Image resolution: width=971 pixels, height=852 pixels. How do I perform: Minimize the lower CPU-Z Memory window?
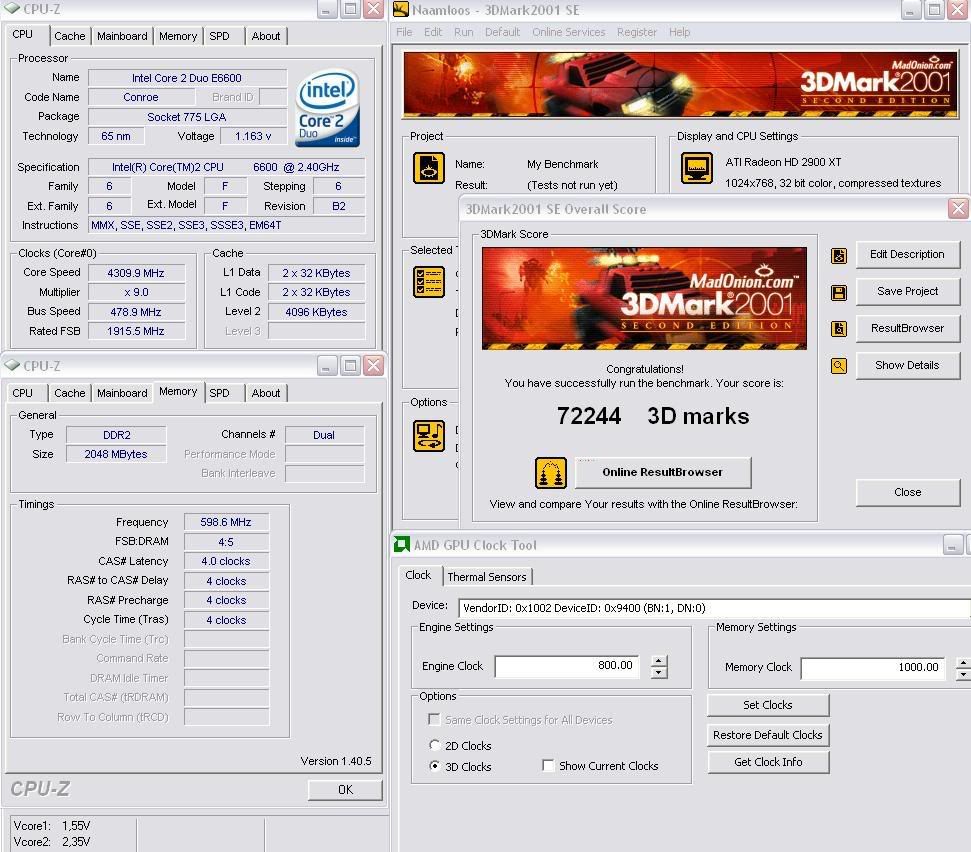pyautogui.click(x=327, y=366)
